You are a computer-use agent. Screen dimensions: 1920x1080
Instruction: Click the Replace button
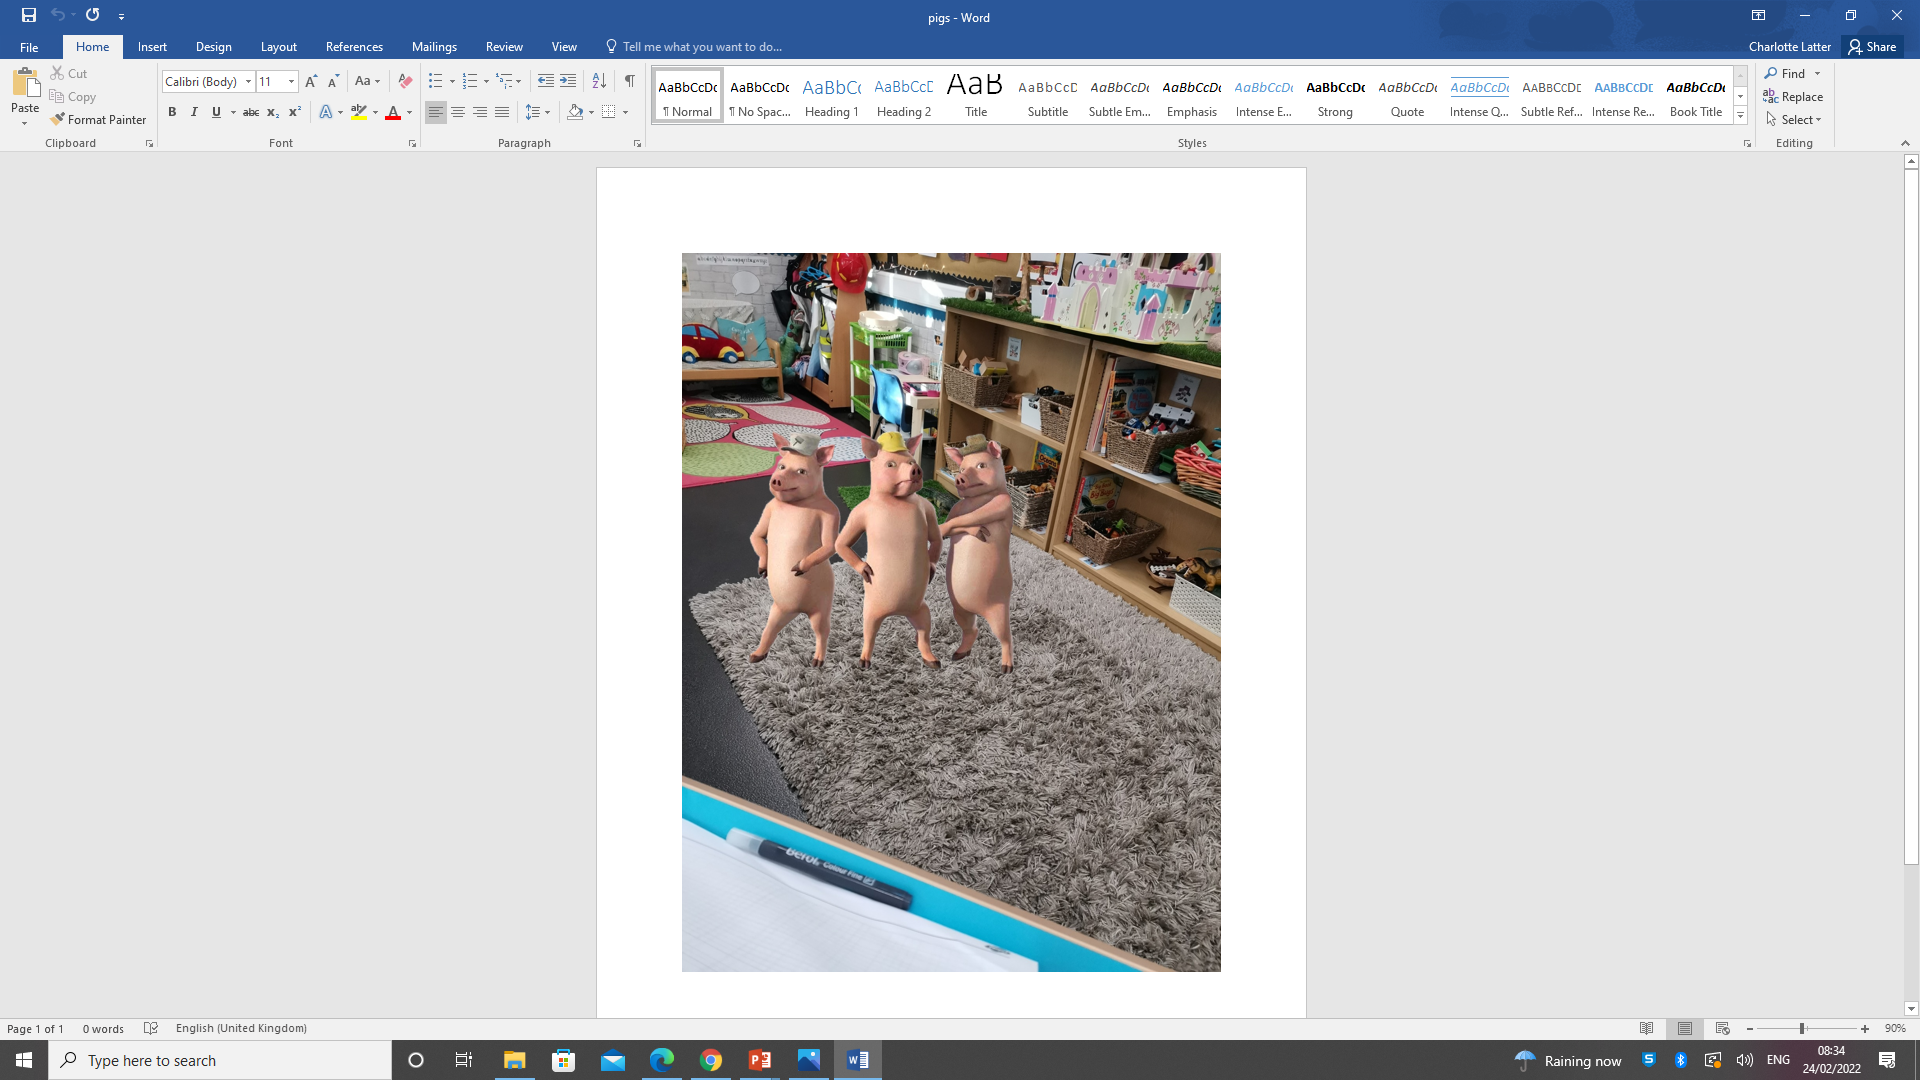1794,96
